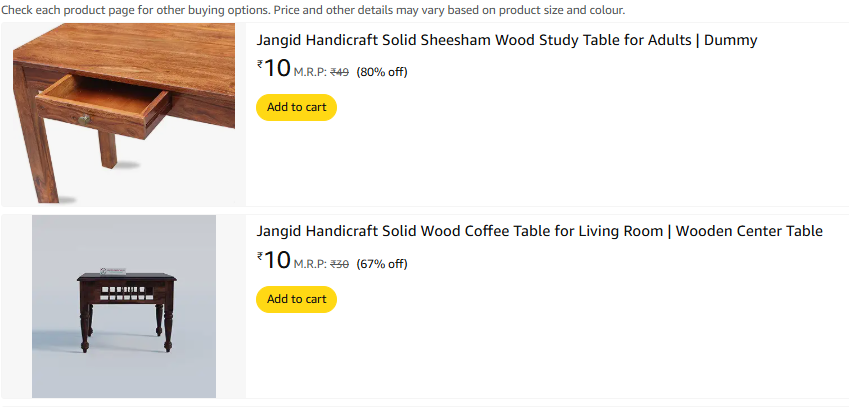
Task: Open the Sheesham Wood Study Table product image
Action: [124, 113]
